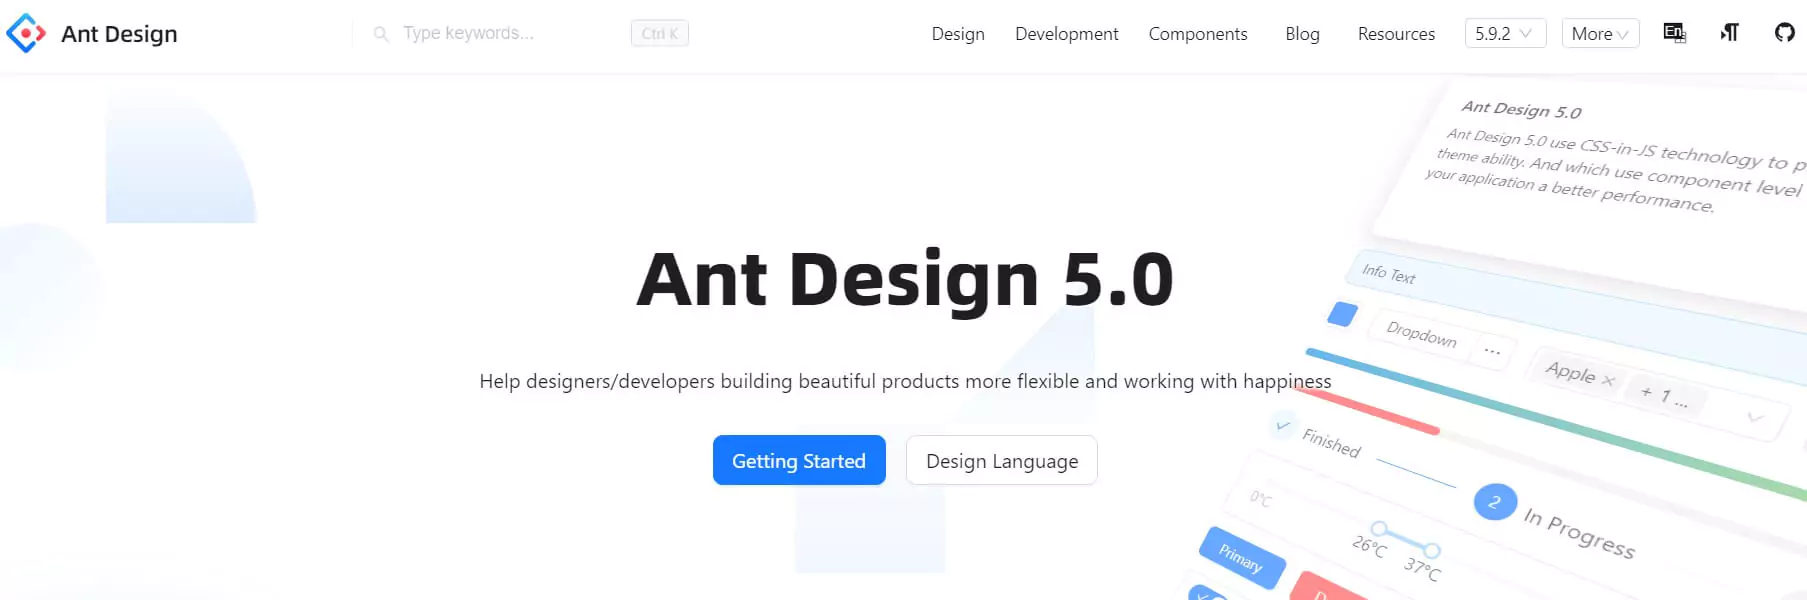Click the Getting Started button
Image resolution: width=1807 pixels, height=600 pixels.
[799, 460]
